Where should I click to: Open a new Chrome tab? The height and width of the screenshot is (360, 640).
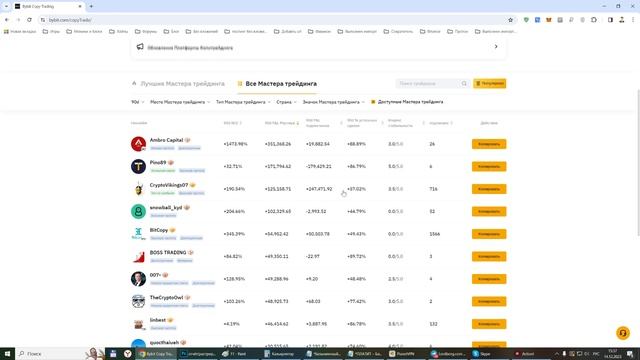coord(91,7)
